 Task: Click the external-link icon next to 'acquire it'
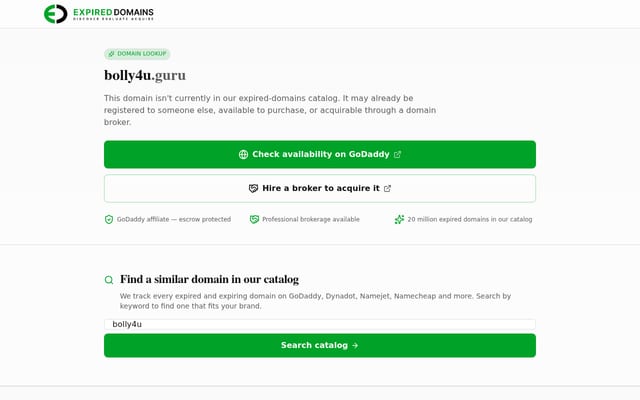(387, 188)
